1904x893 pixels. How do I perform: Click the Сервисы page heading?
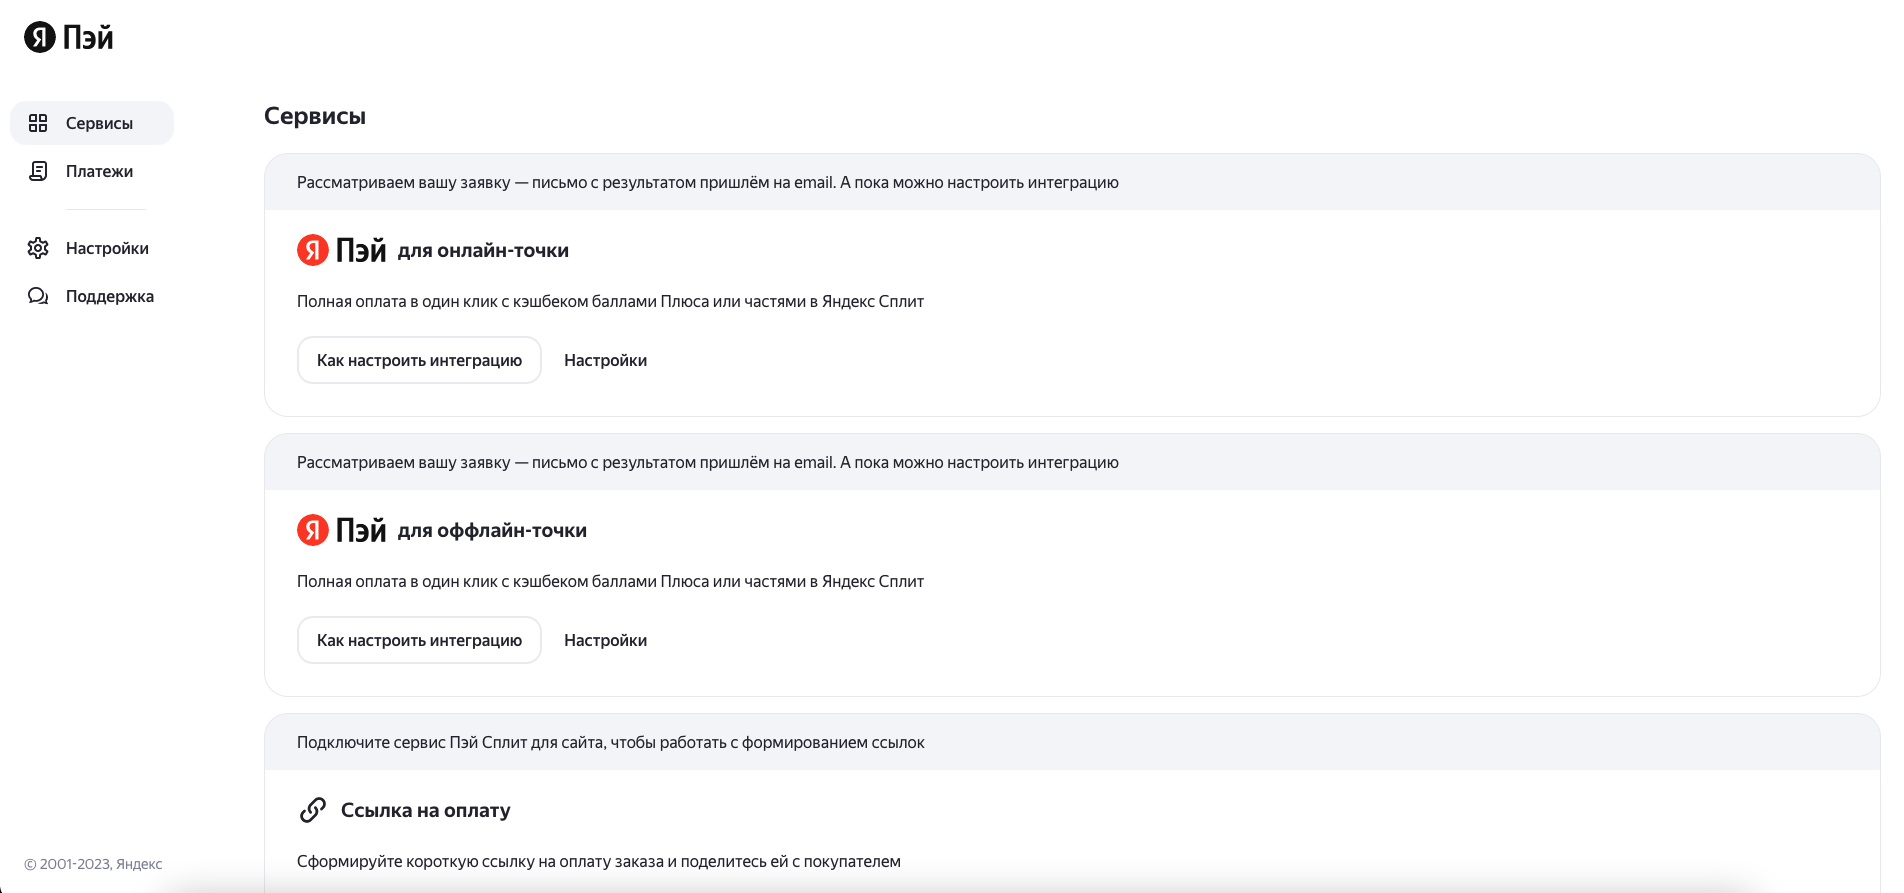[x=315, y=116]
